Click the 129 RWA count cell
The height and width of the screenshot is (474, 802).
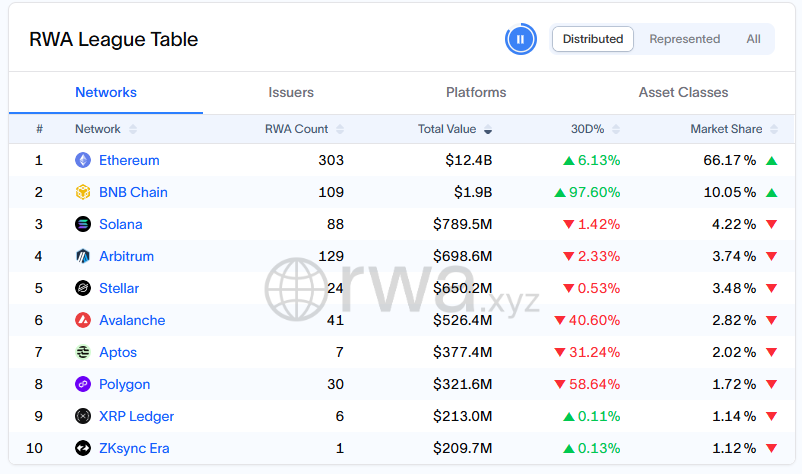coord(331,256)
